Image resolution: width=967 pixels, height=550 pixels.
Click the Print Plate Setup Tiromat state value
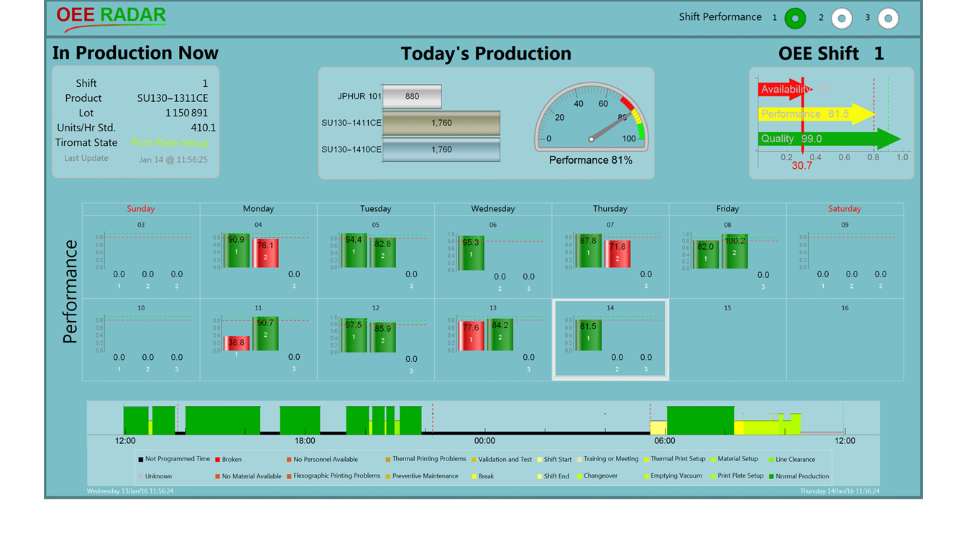(x=170, y=142)
